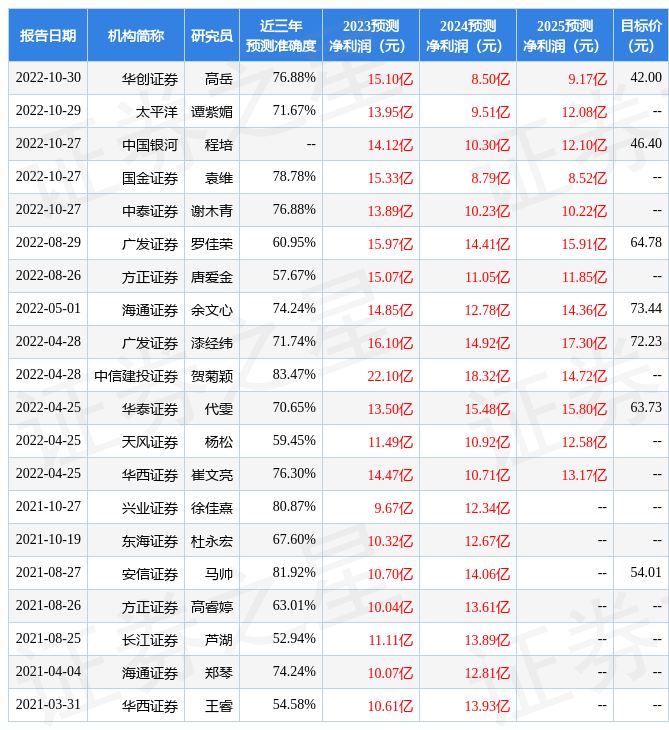Click accuracy value 78.78%
Image resolution: width=669 pixels, height=730 pixels.
294,176
